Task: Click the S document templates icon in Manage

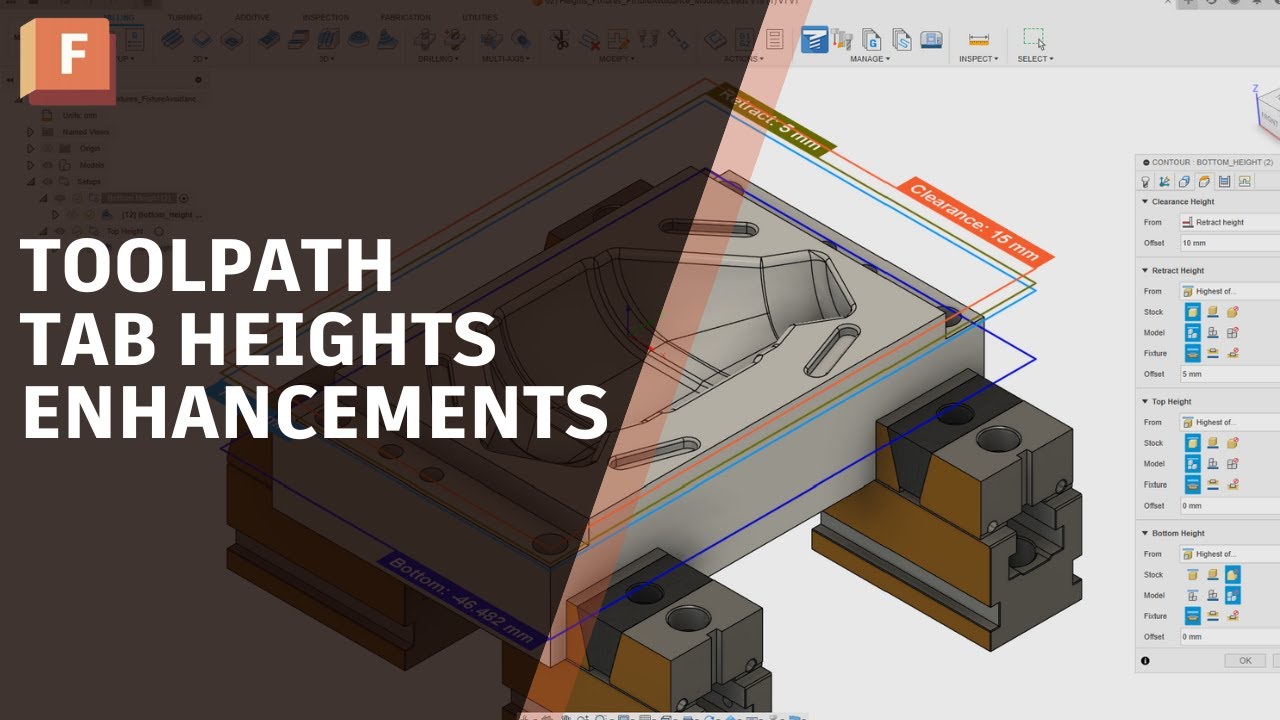Action: 901,40
